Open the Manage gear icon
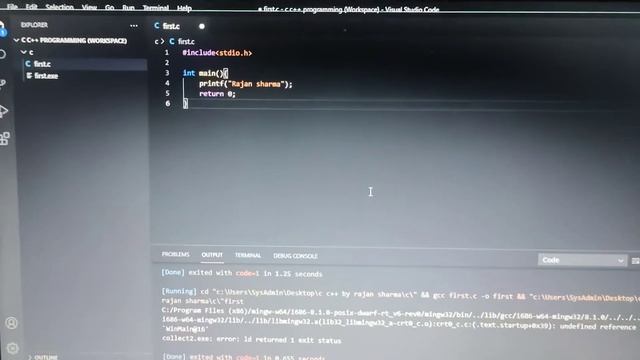This screenshot has width=640, height=360. [x=12, y=348]
